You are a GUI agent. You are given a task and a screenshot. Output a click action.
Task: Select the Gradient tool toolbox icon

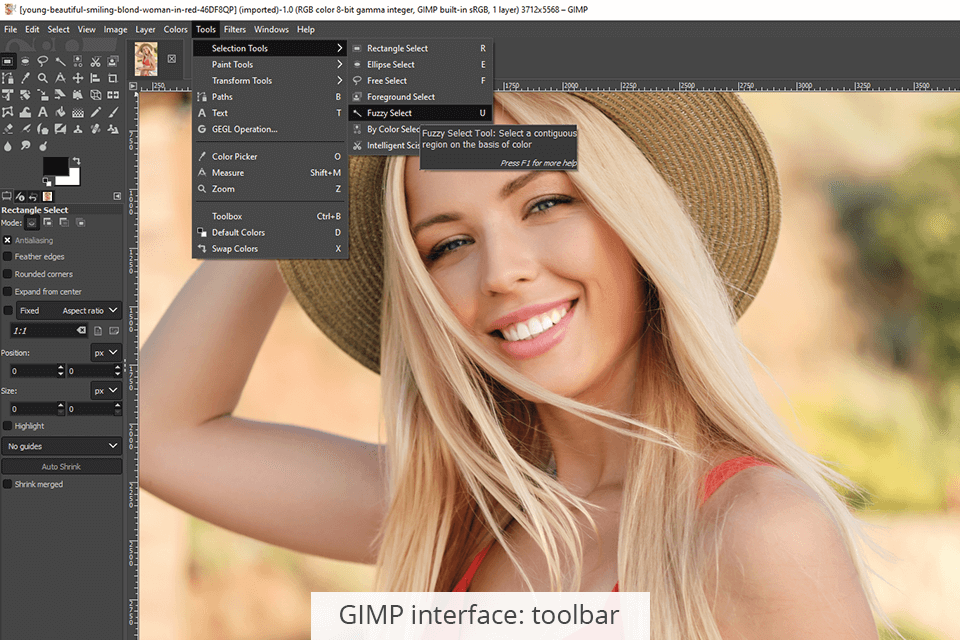tap(78, 111)
